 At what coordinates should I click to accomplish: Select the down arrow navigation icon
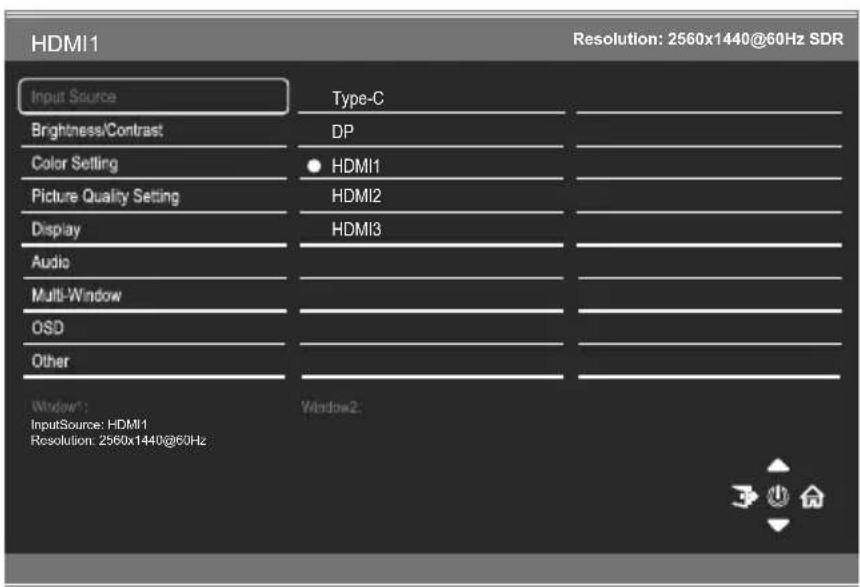tap(778, 525)
